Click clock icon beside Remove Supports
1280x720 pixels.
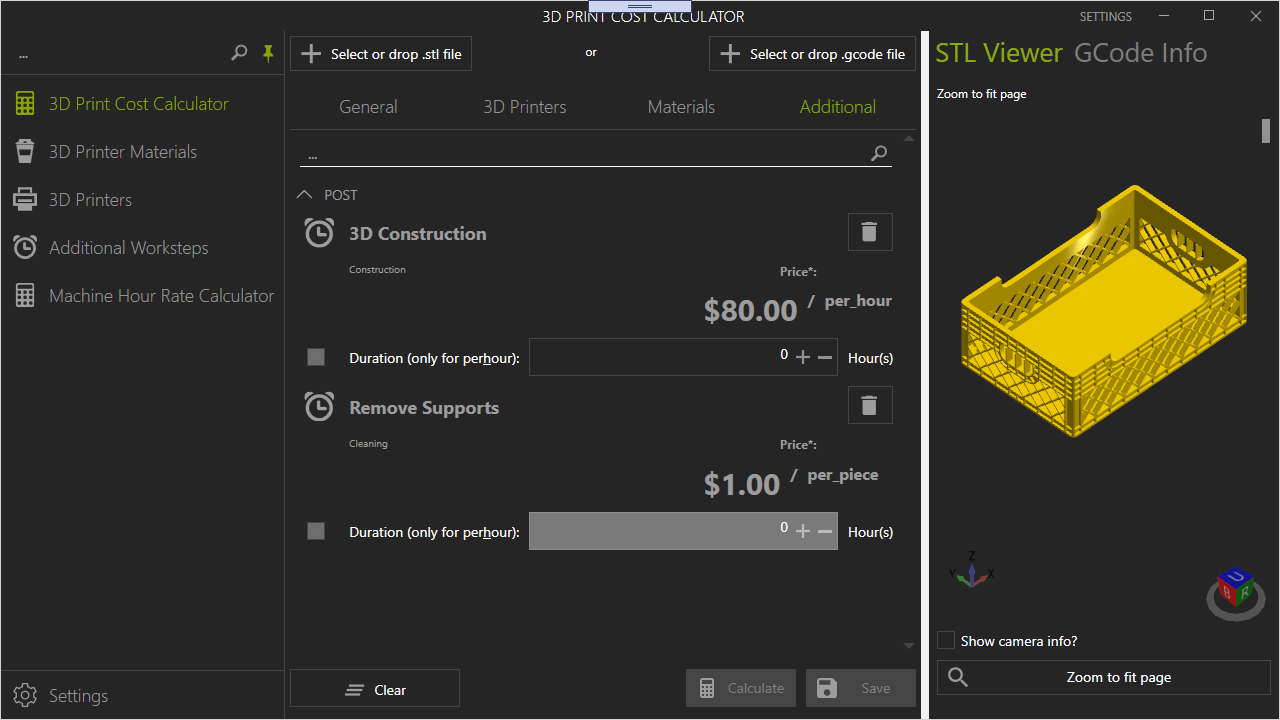click(319, 407)
